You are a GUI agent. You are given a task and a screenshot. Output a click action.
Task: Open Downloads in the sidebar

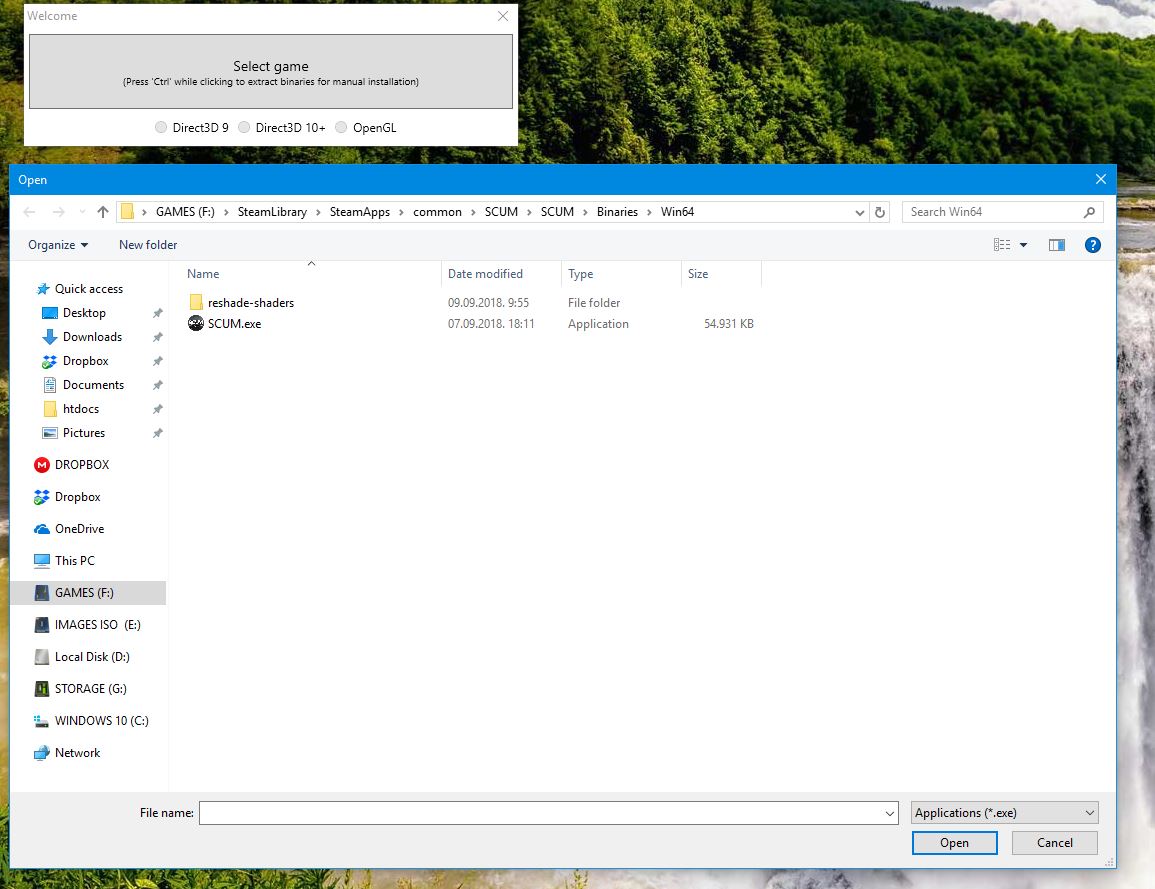point(92,337)
